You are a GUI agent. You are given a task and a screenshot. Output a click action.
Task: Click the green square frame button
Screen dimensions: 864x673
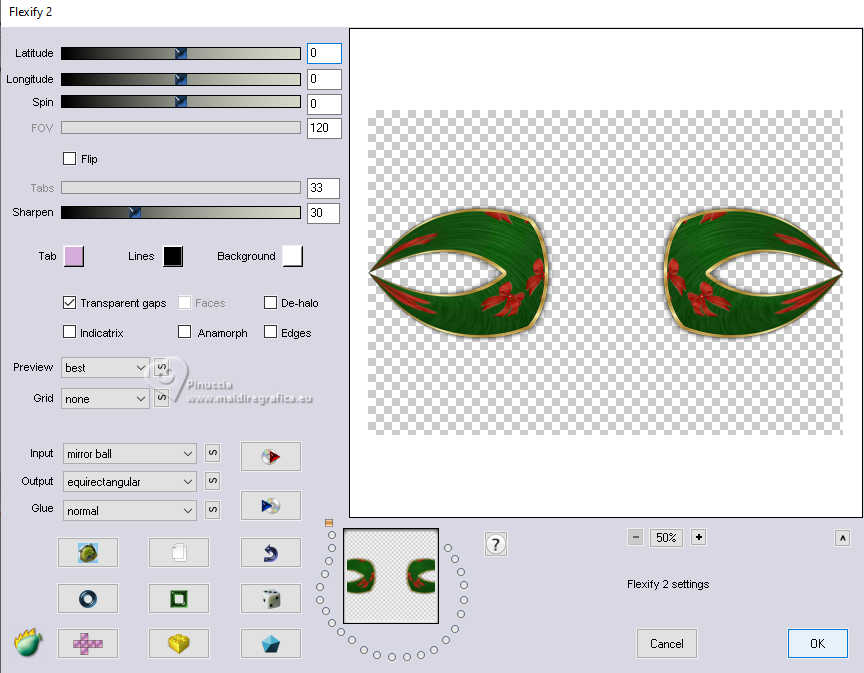pyautogui.click(x=179, y=599)
